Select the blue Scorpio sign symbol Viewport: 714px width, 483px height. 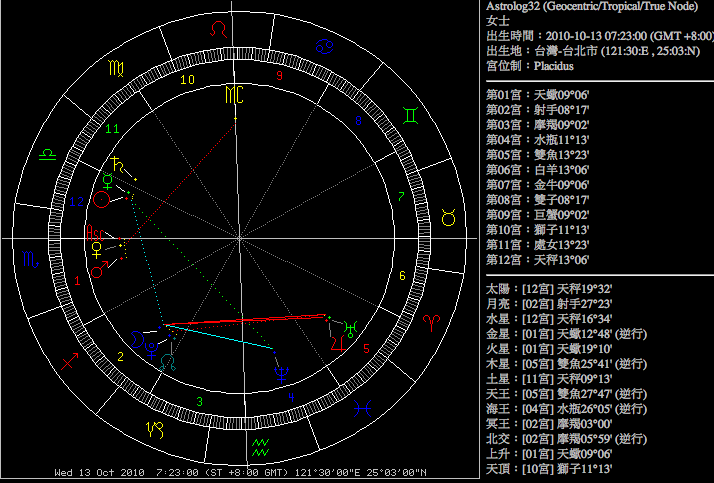[x=32, y=260]
